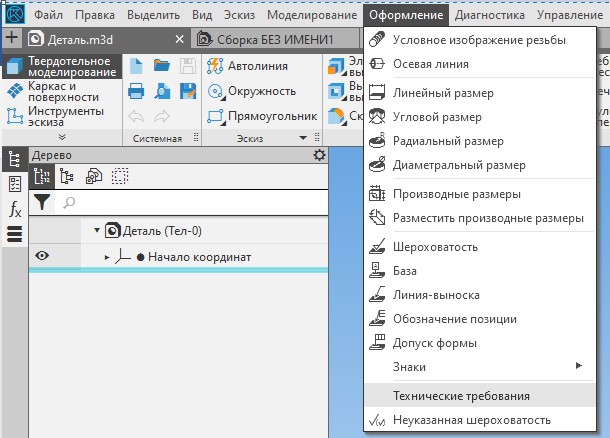
Task: Choose Линия-выноска menu item
Action: tap(479, 295)
